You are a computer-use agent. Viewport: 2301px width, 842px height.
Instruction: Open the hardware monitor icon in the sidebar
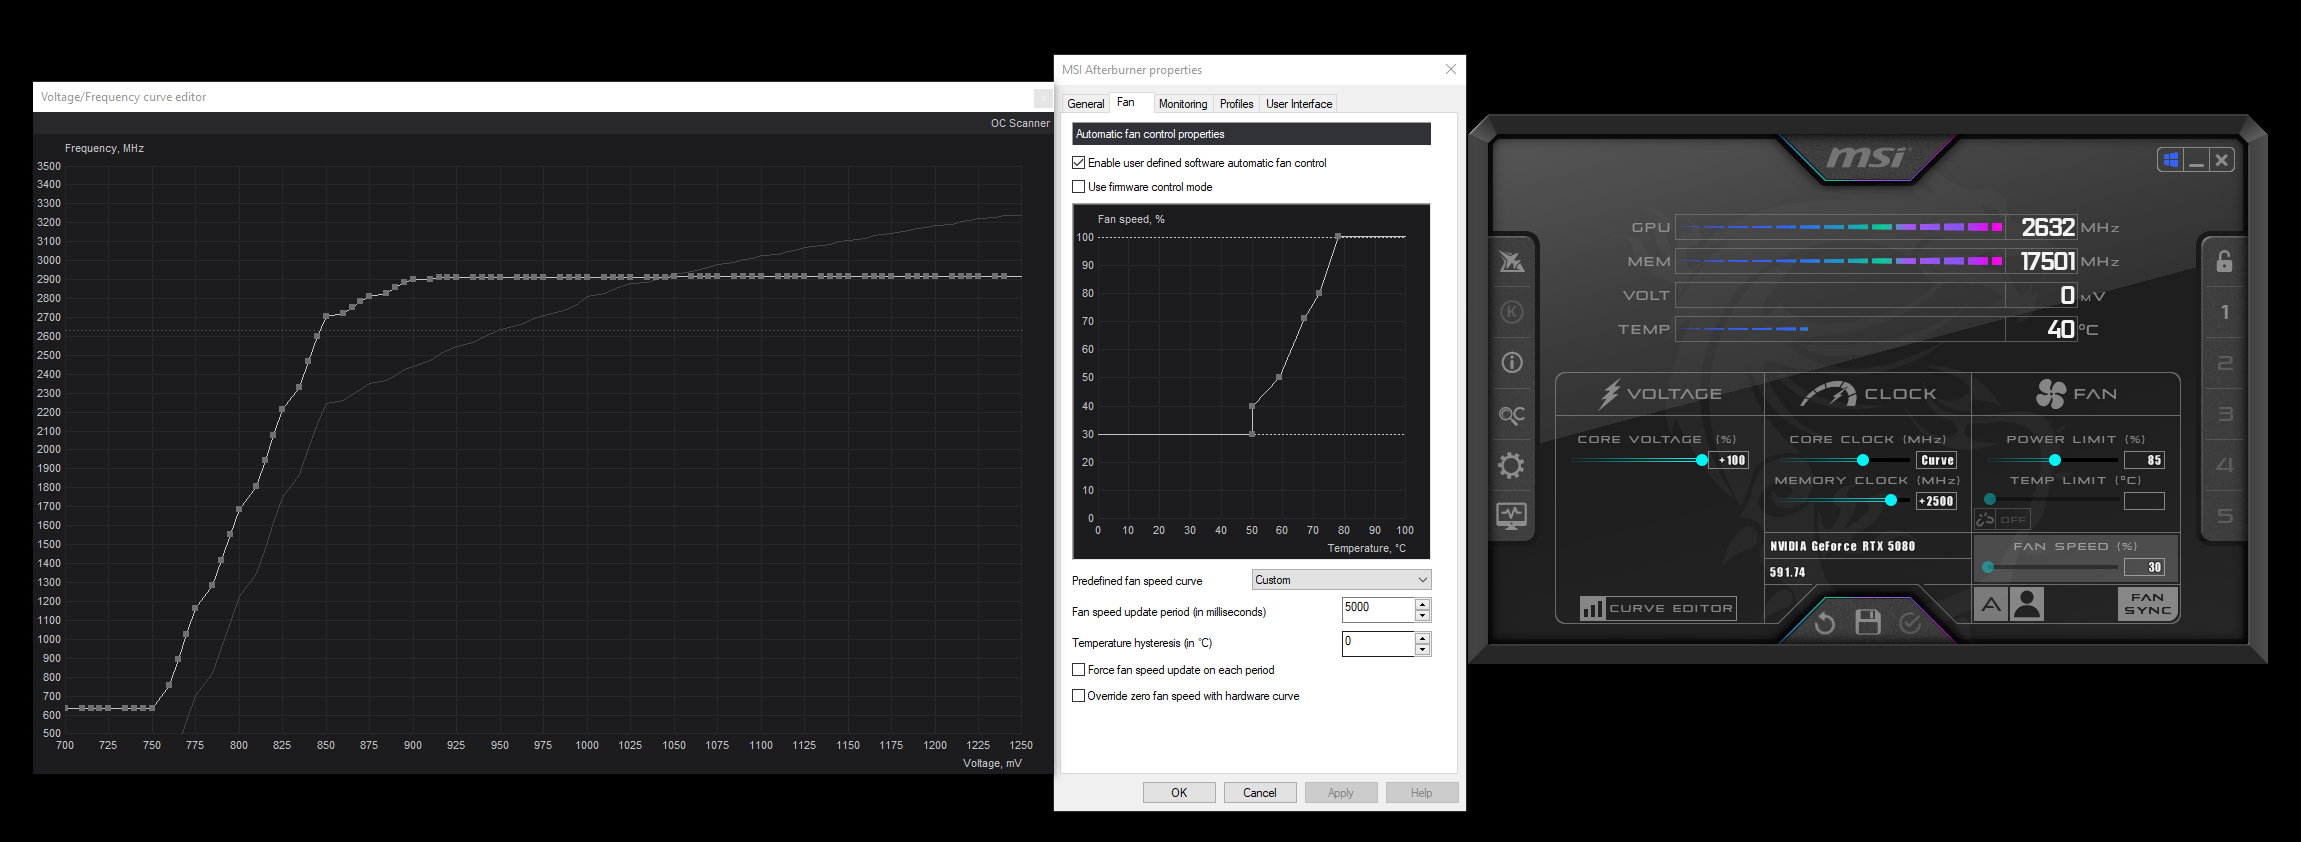[1511, 516]
